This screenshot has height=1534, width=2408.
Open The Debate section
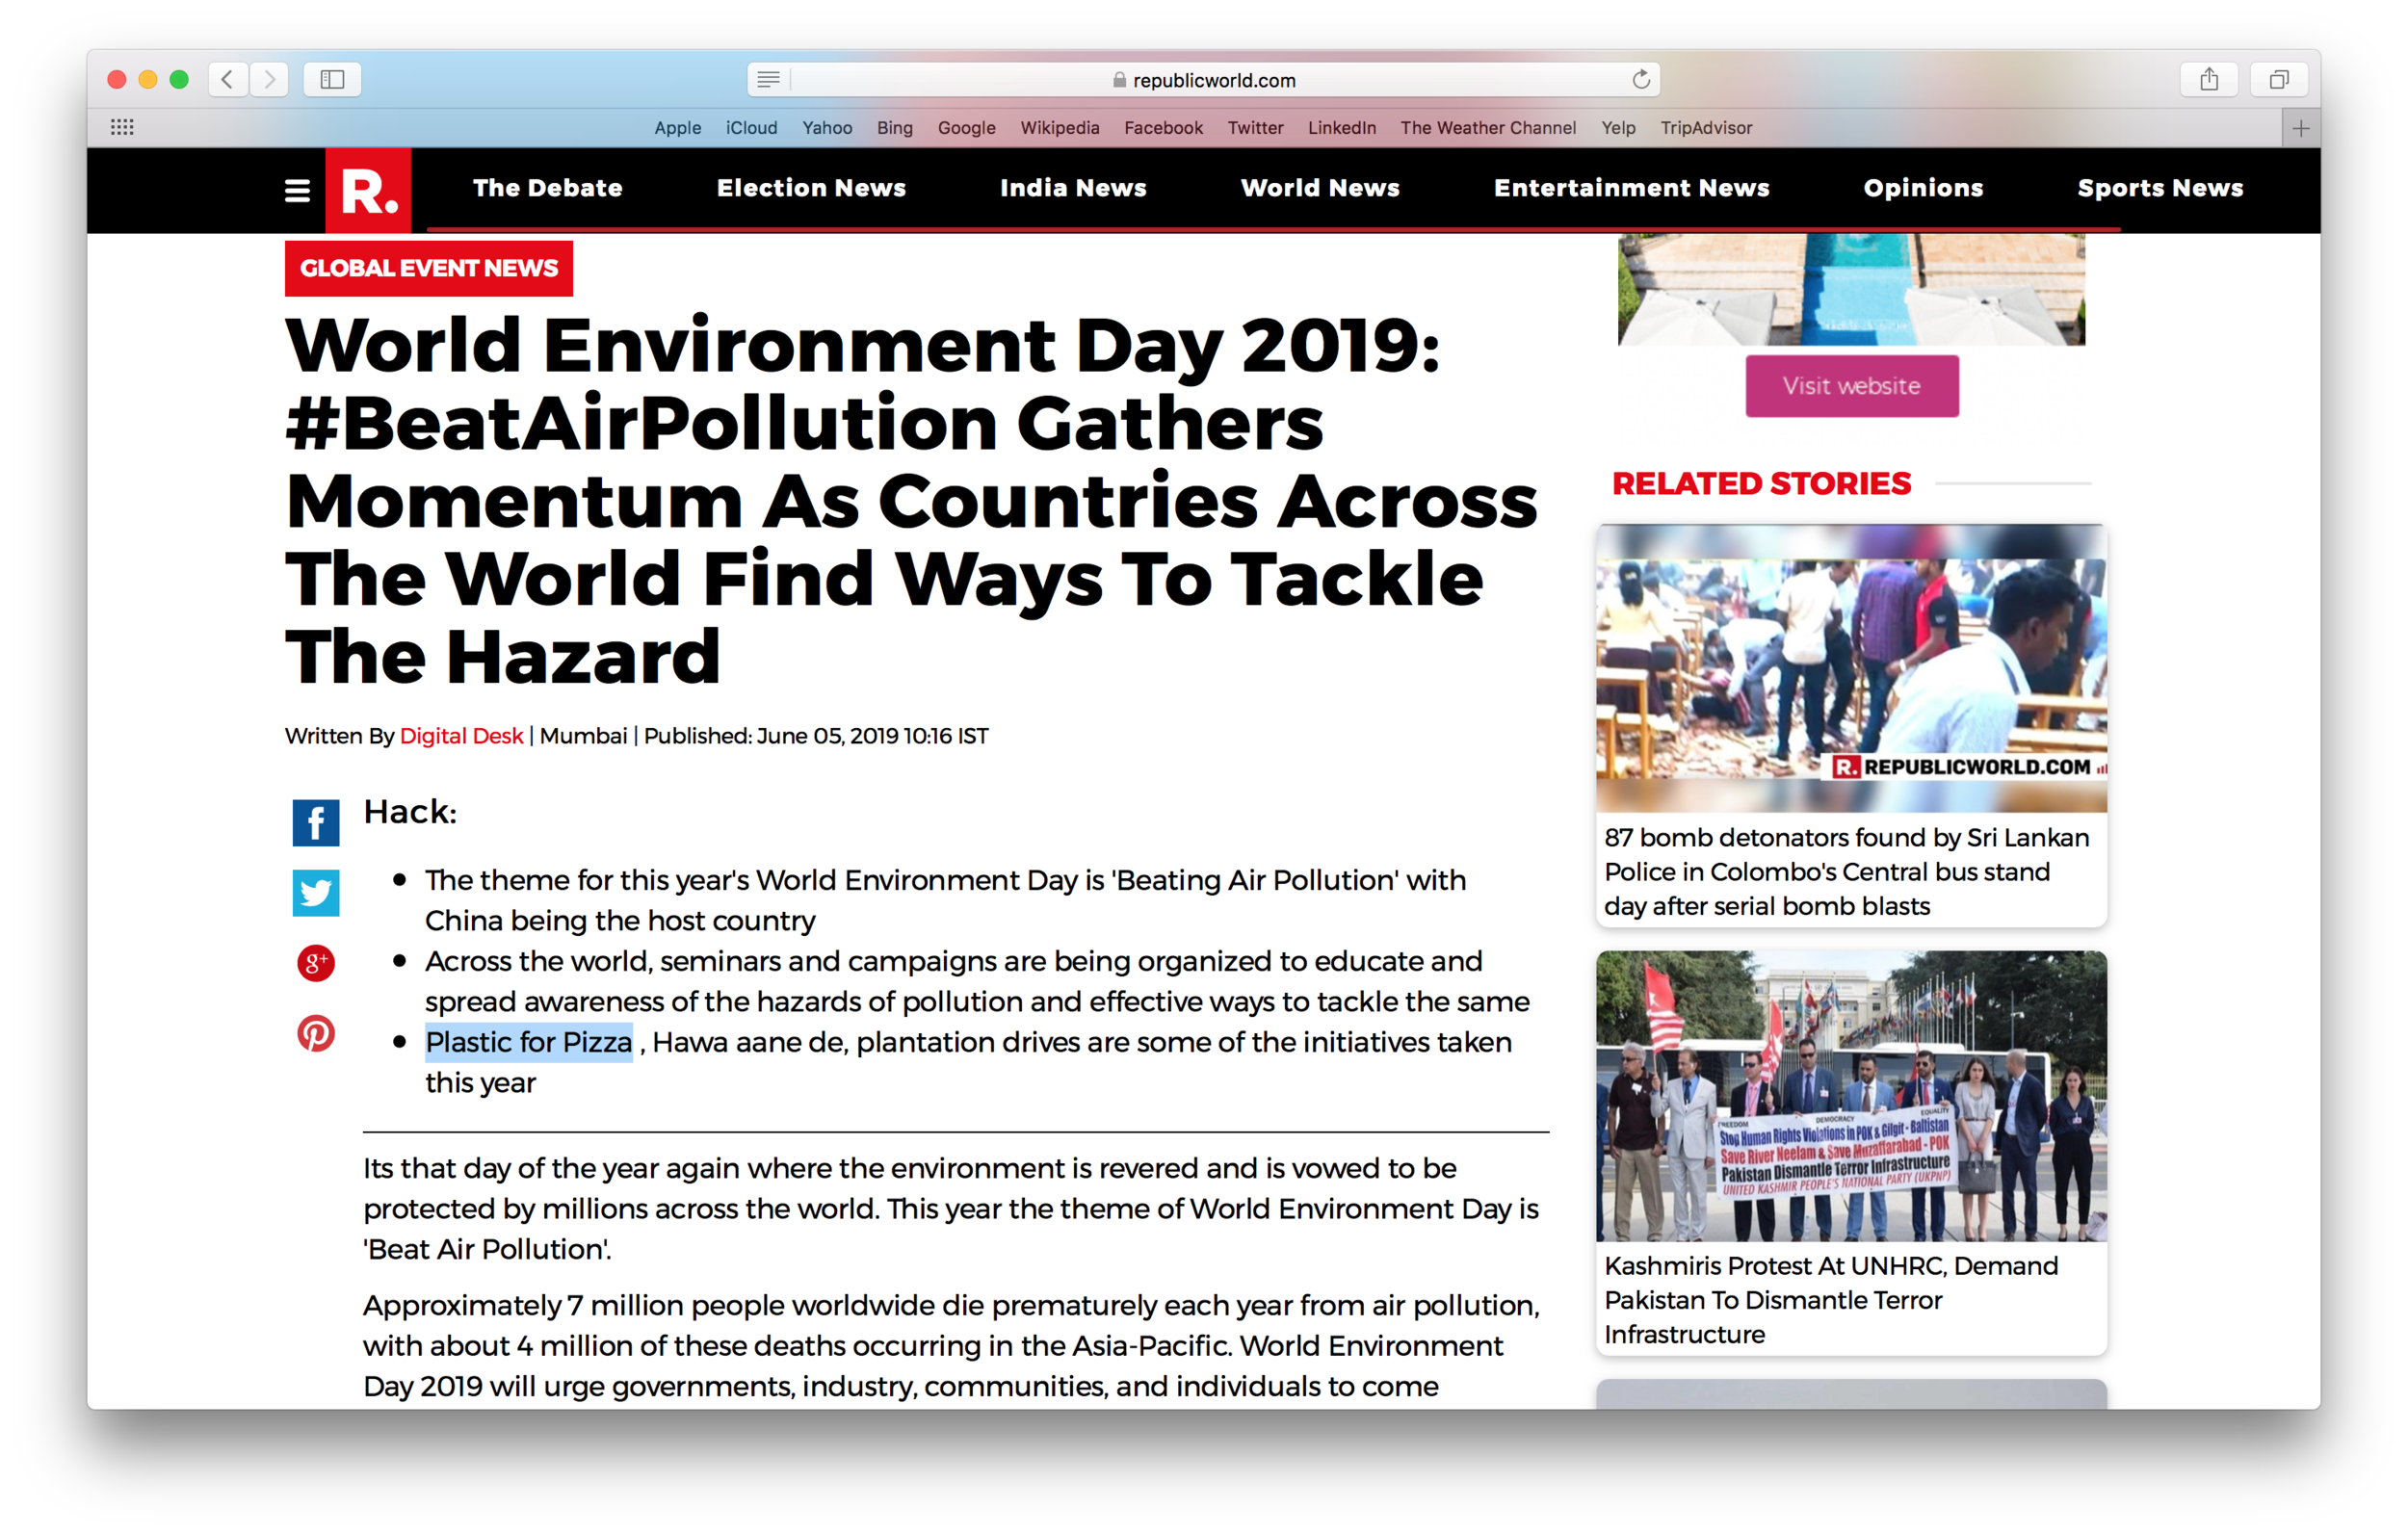[x=547, y=188]
